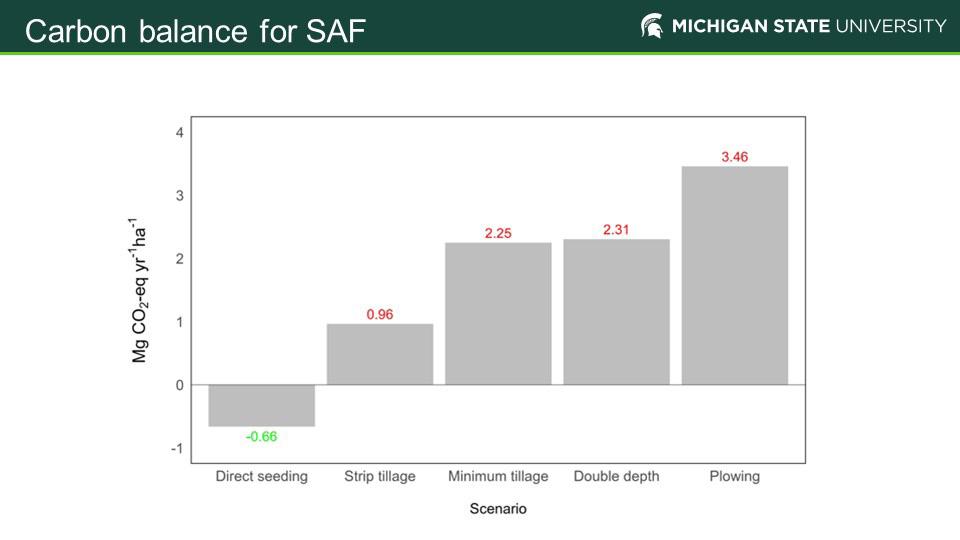Click the green -0.66 value label

262,437
